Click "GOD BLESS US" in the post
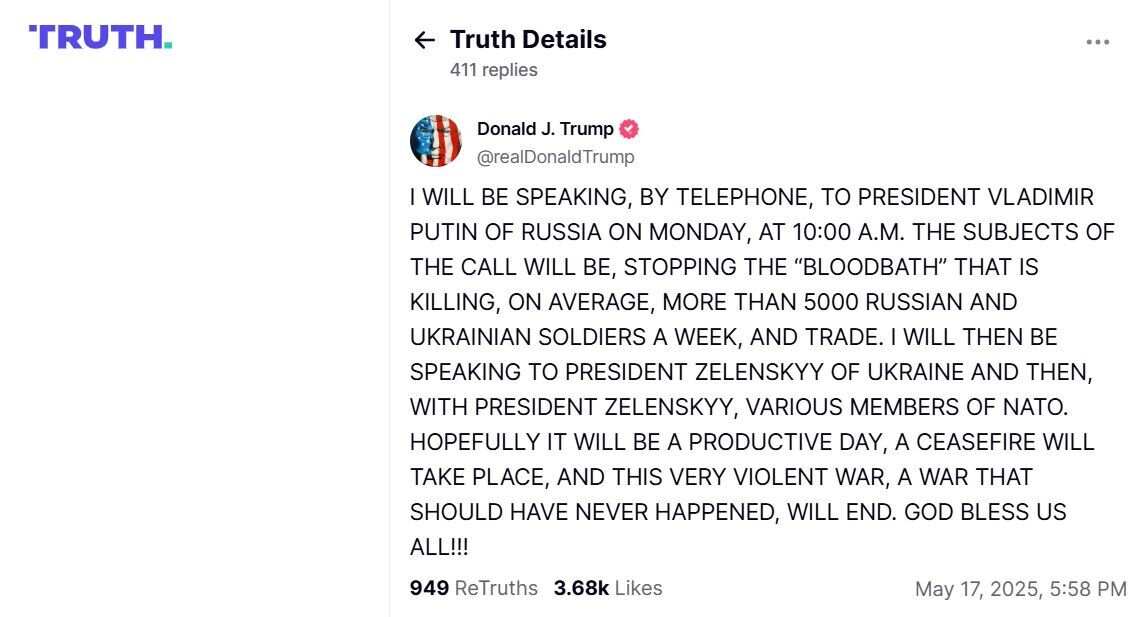 tap(985, 512)
